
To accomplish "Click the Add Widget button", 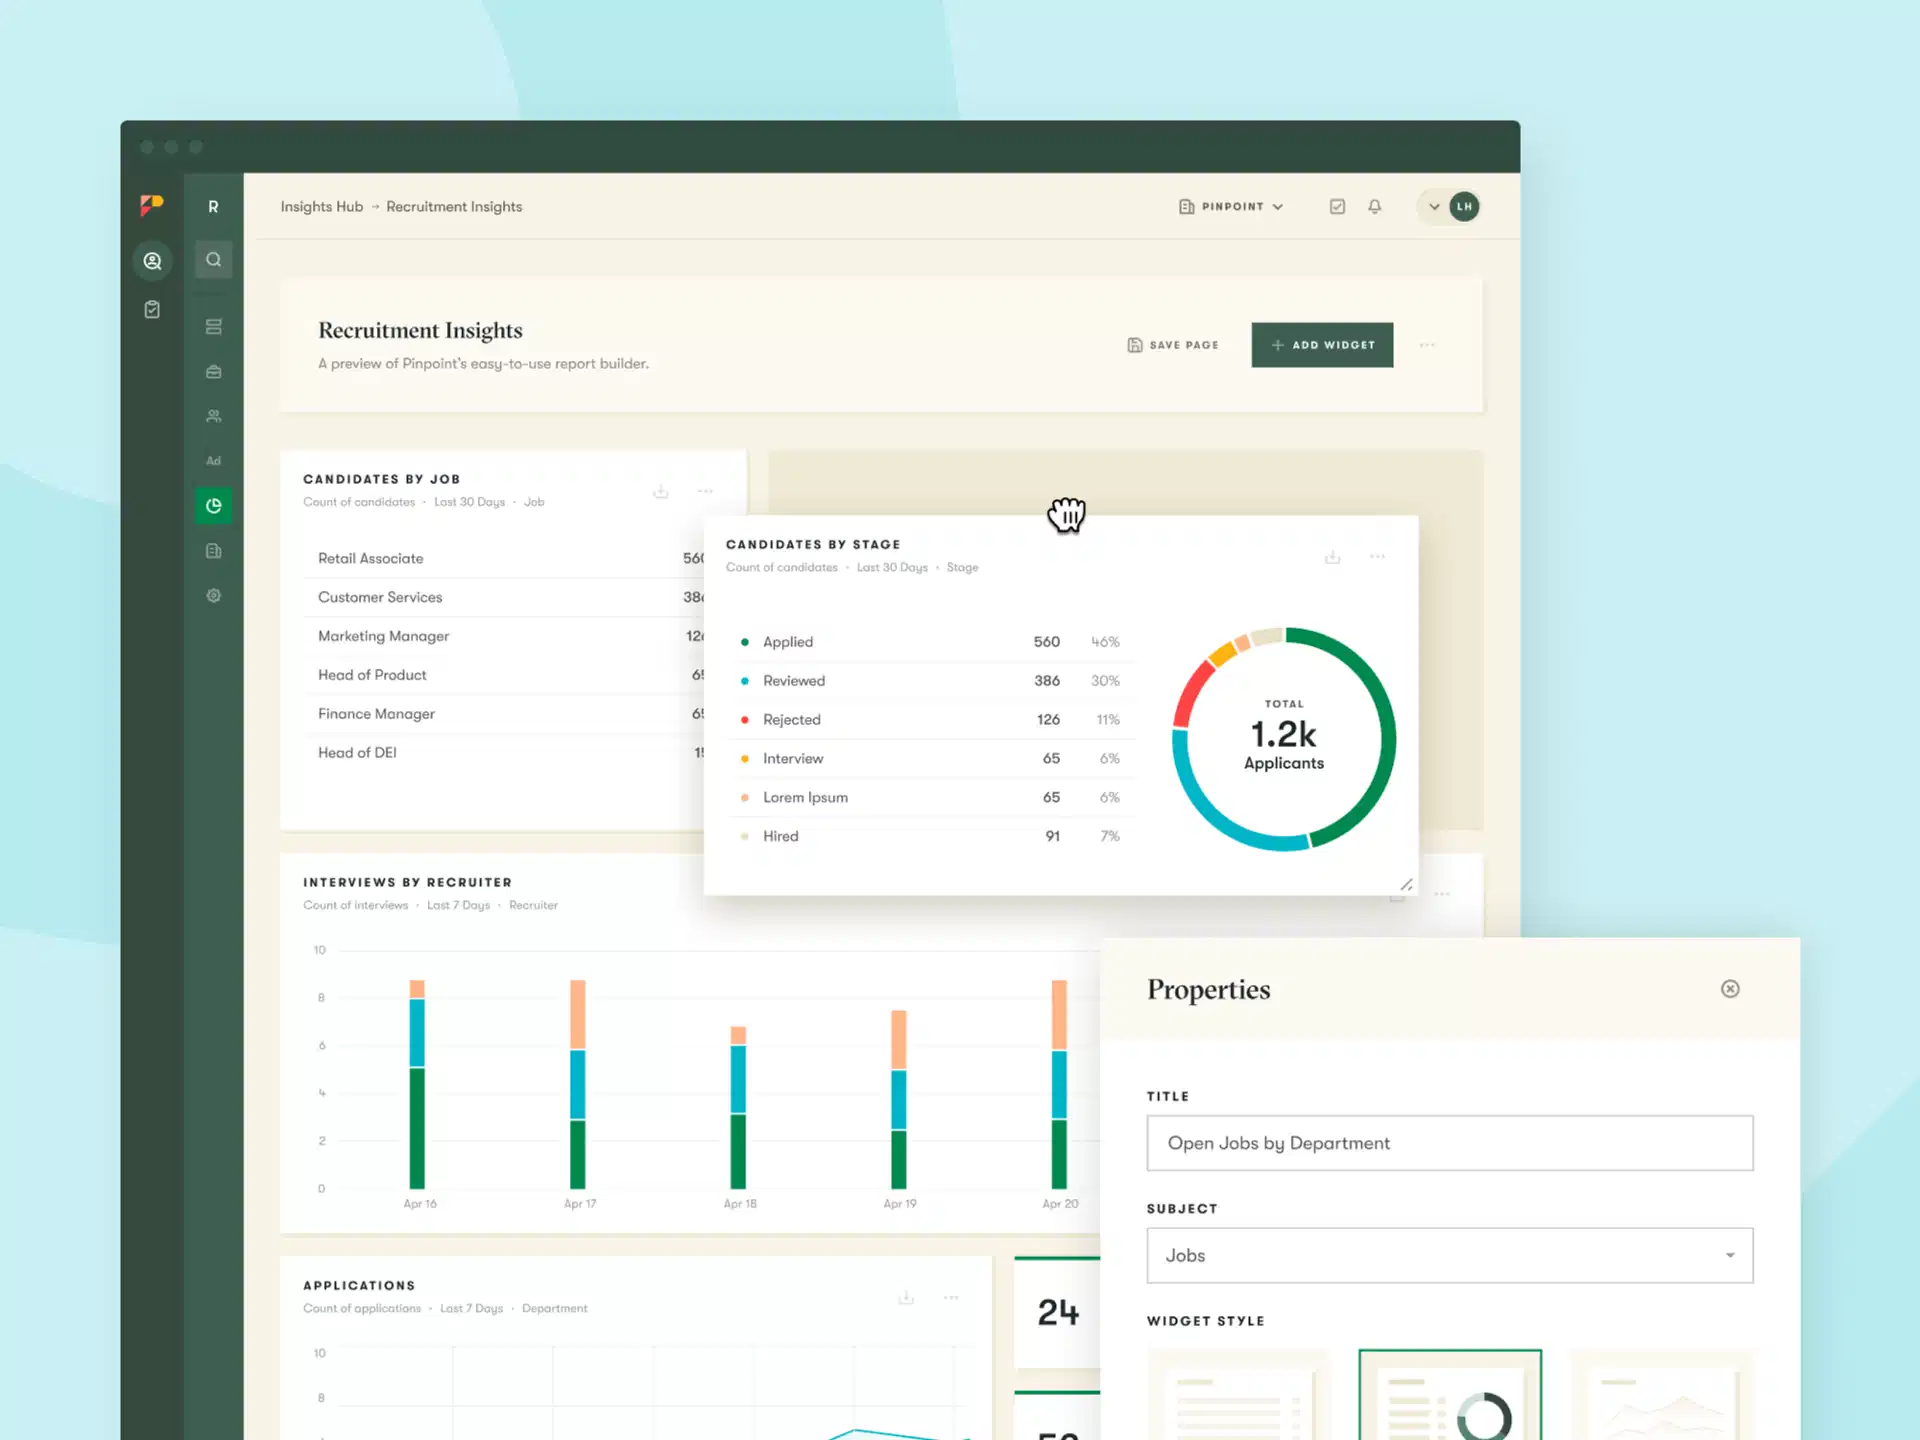I will tap(1322, 344).
